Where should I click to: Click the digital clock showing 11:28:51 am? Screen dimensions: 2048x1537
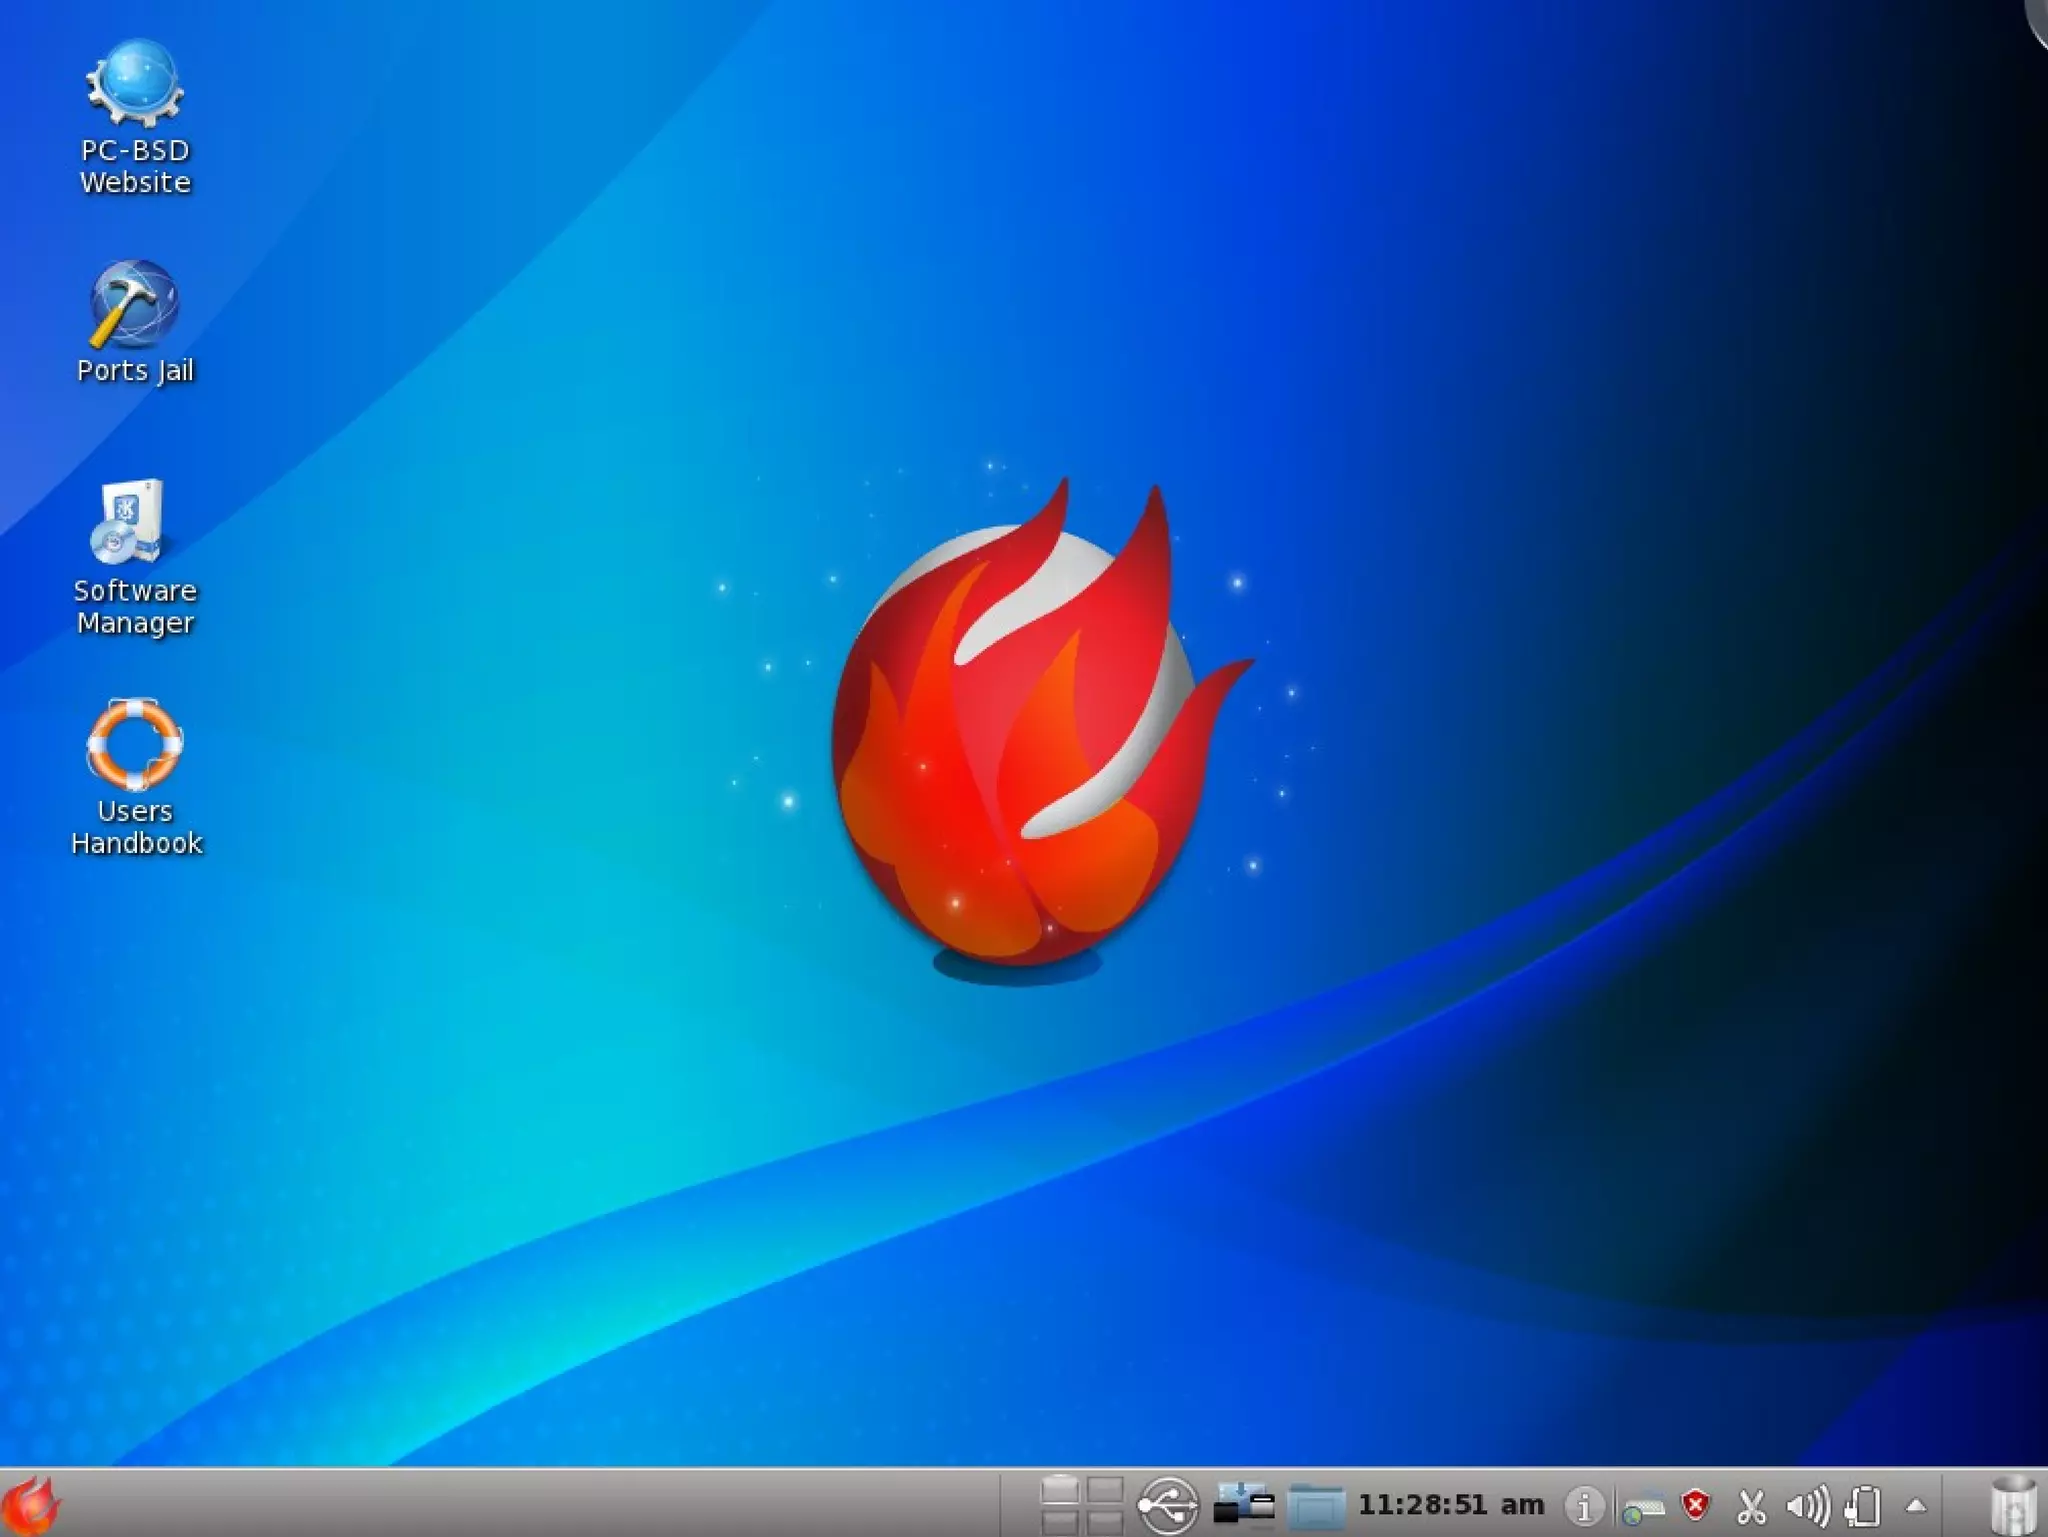tap(1451, 1505)
